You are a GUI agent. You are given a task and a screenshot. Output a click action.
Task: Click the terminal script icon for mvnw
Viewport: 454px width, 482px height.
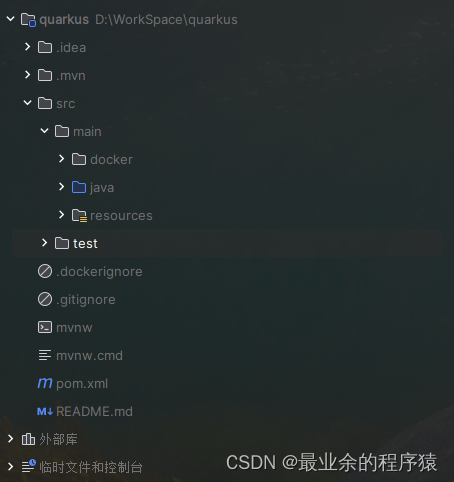[x=45, y=327]
